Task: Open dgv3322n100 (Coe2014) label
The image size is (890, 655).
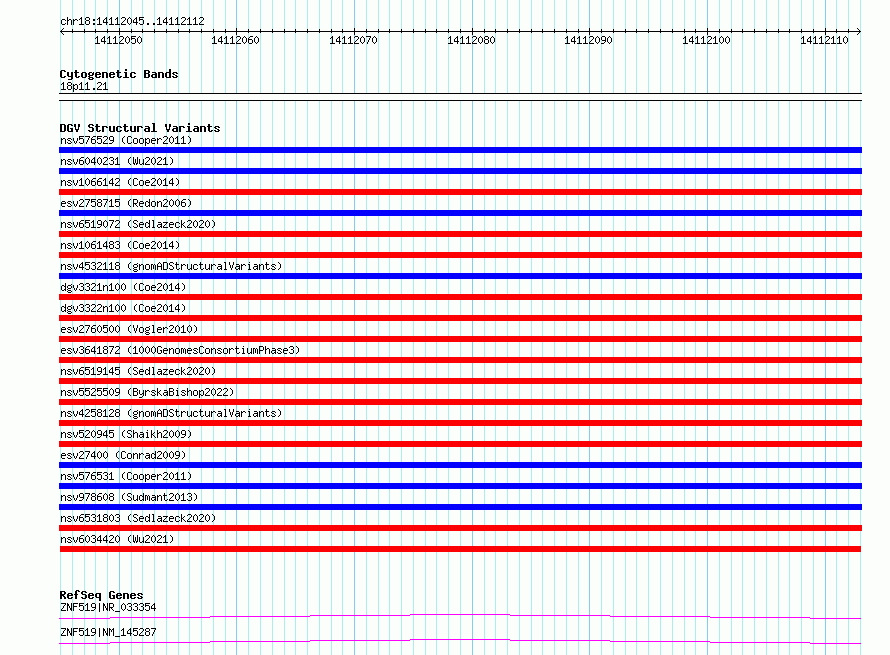Action: [x=123, y=308]
